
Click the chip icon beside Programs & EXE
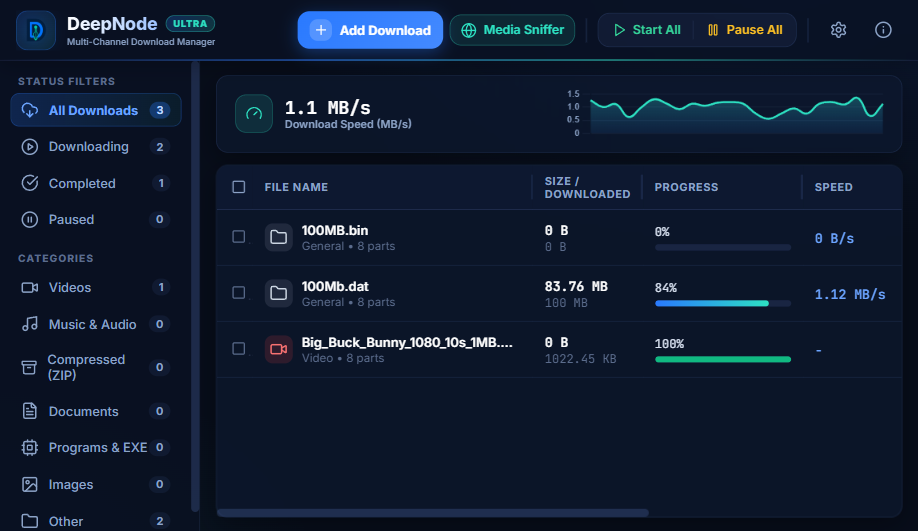point(30,447)
